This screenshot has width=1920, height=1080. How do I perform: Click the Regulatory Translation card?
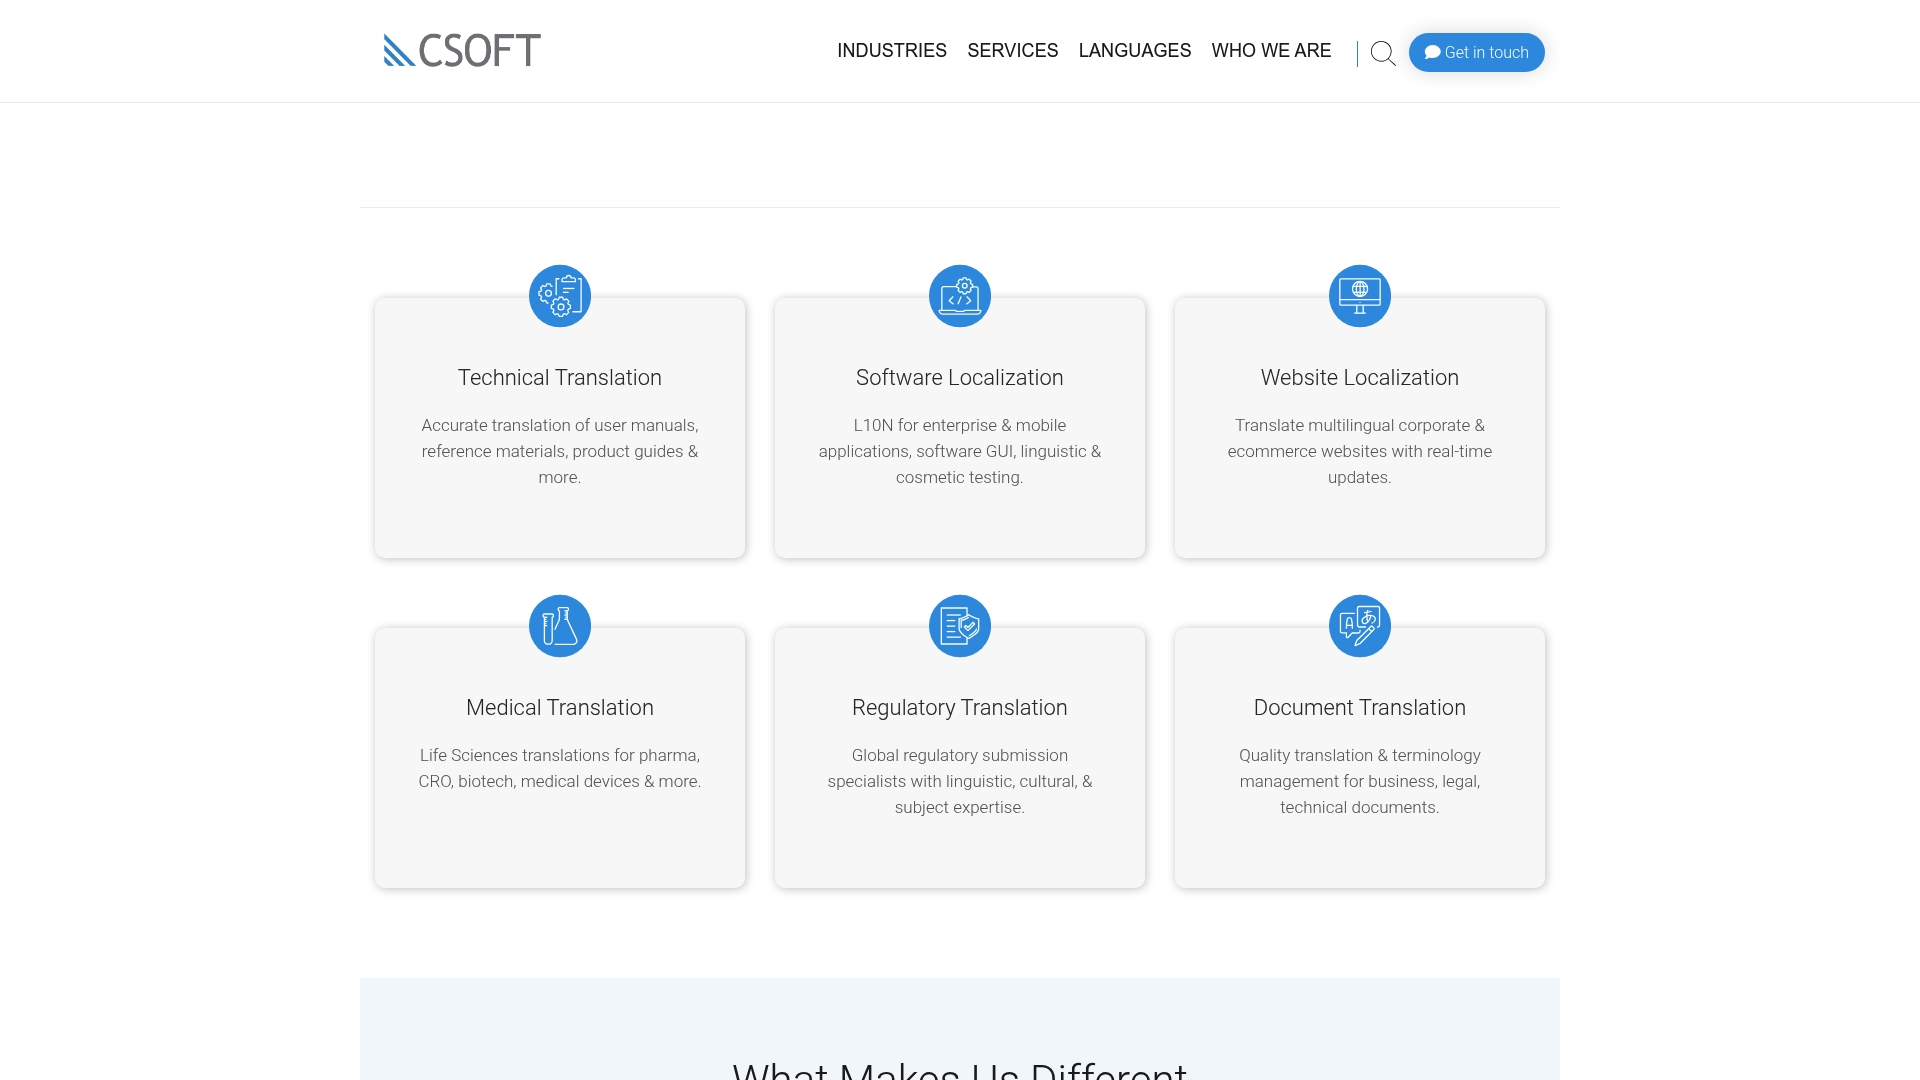pos(959,757)
